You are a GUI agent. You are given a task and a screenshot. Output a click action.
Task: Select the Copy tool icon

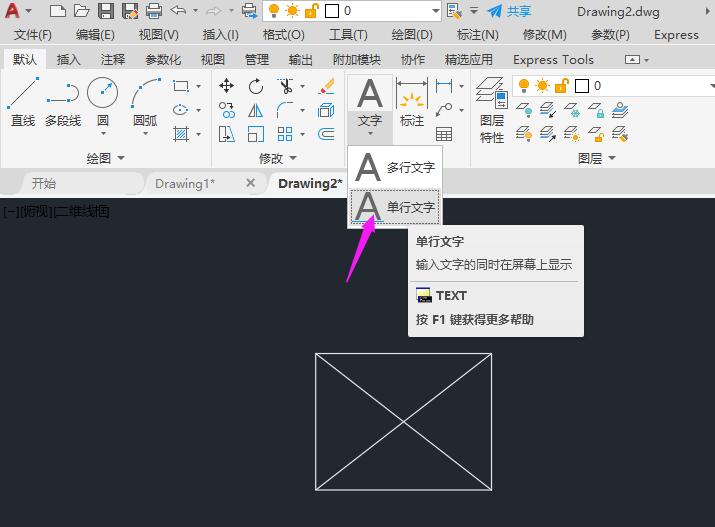[x=227, y=110]
